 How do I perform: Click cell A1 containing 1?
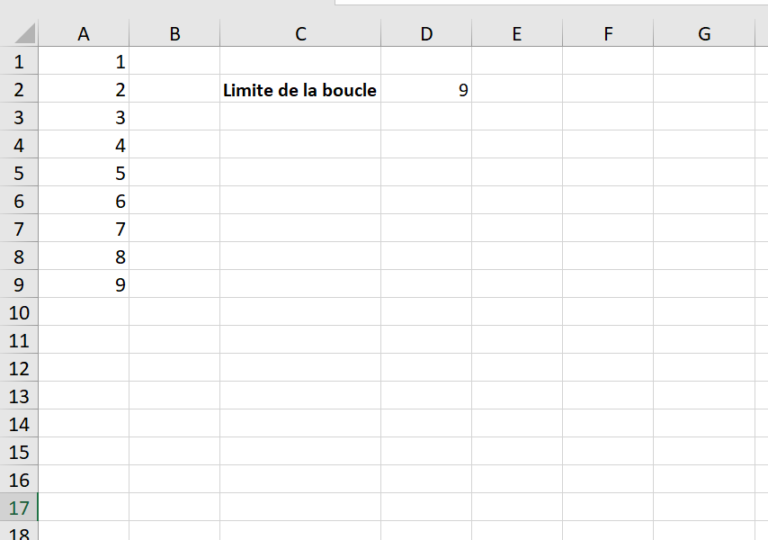tap(84, 62)
